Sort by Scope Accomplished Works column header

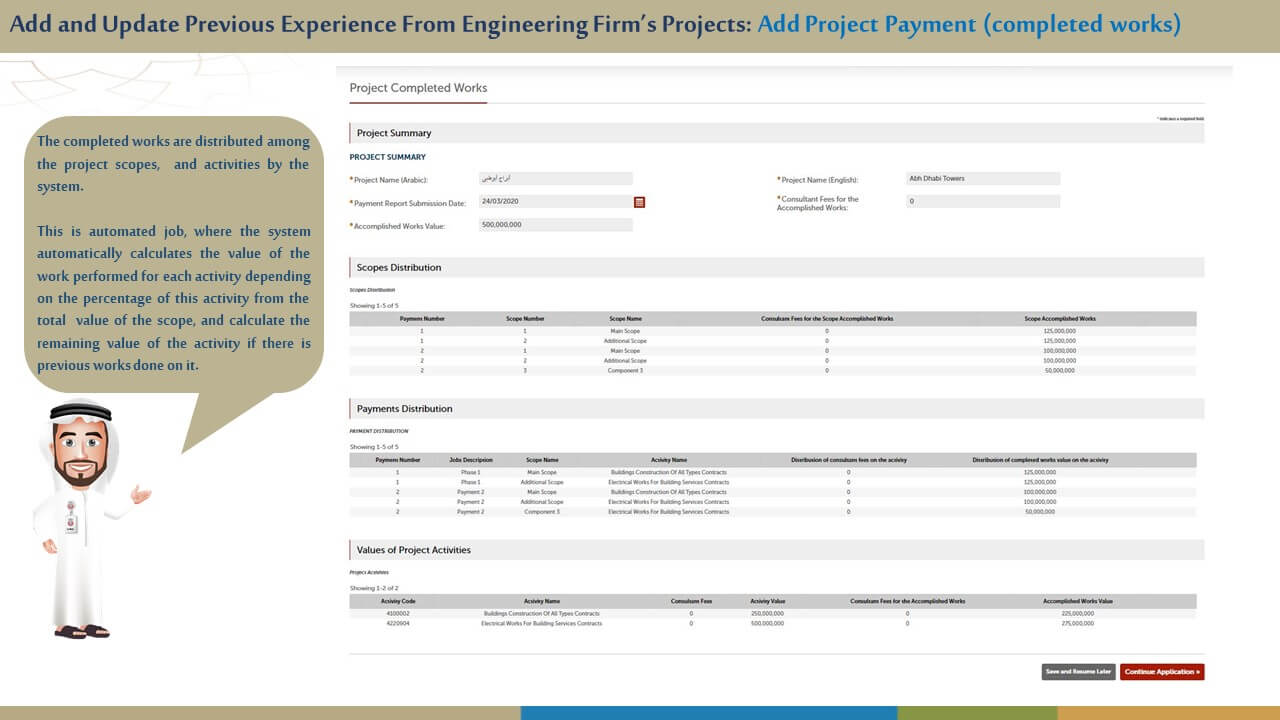coord(1060,319)
